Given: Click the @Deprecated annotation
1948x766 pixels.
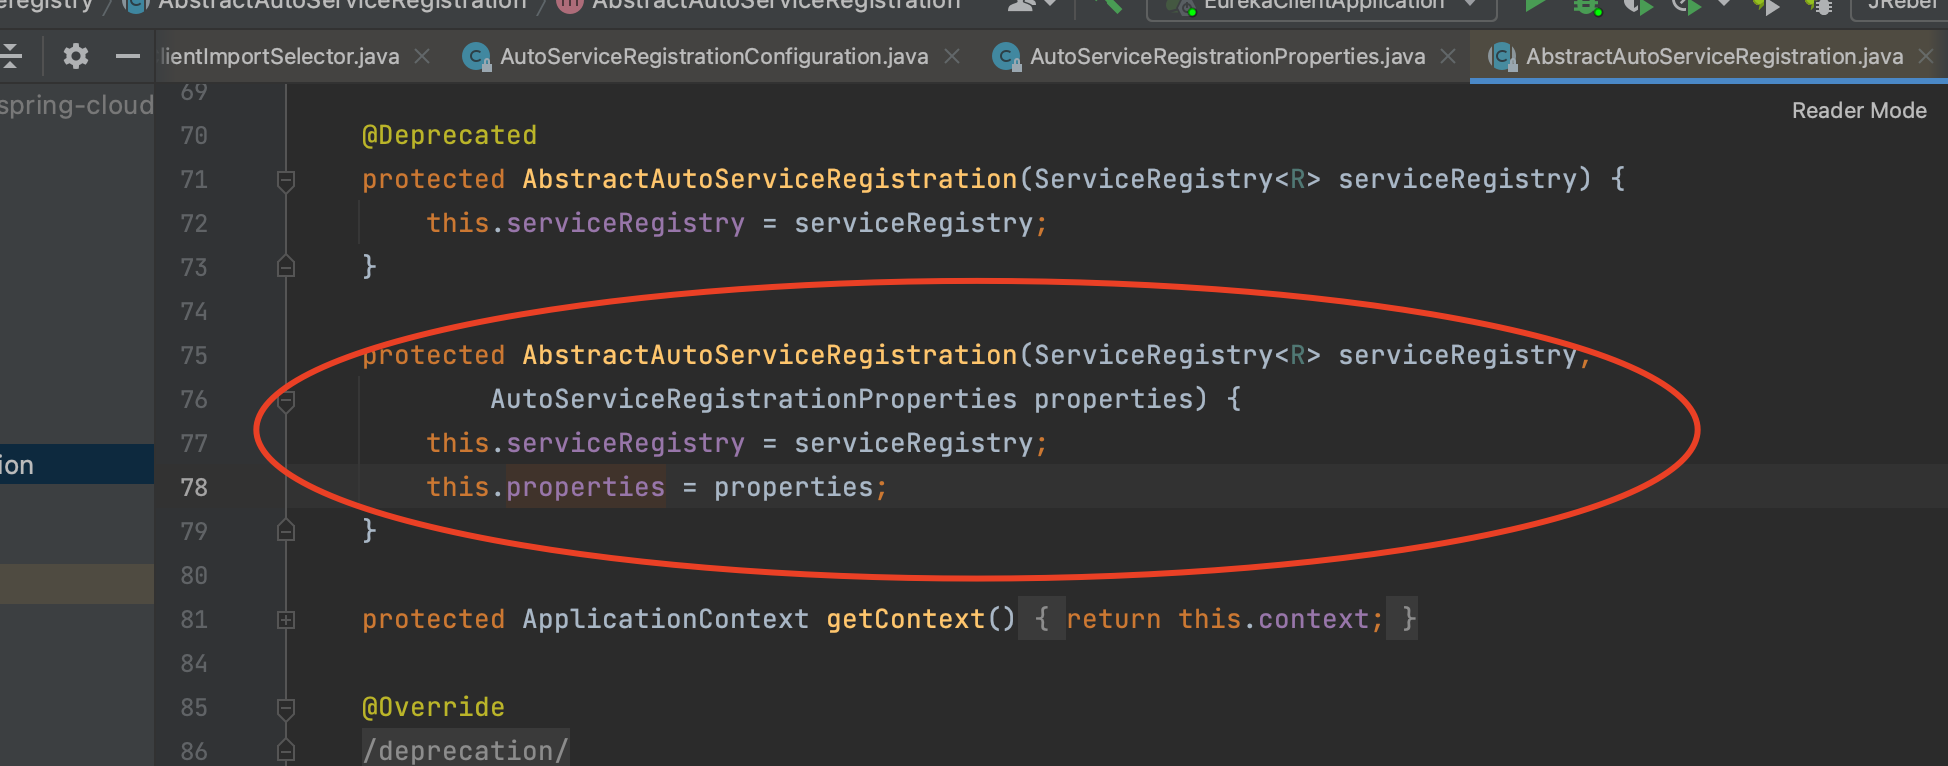Looking at the screenshot, I should [449, 135].
